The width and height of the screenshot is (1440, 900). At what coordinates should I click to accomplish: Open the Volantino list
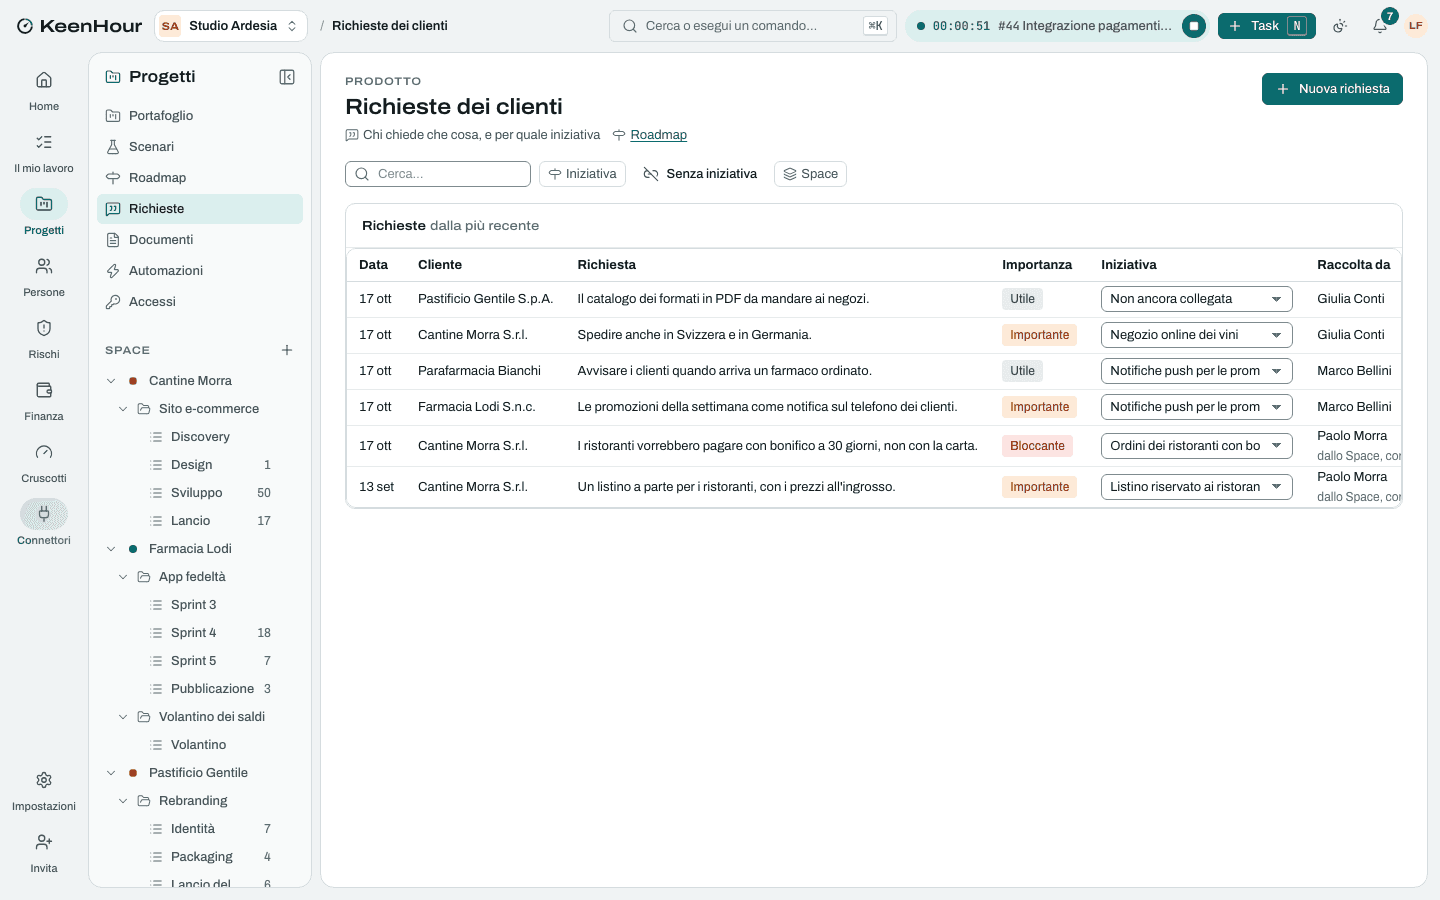[x=200, y=745]
